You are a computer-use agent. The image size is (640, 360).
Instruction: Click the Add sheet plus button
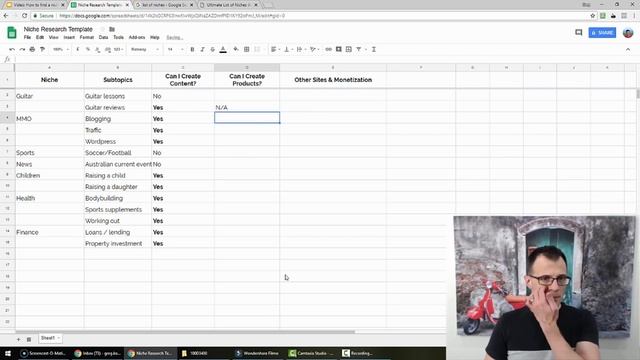tap(18, 339)
